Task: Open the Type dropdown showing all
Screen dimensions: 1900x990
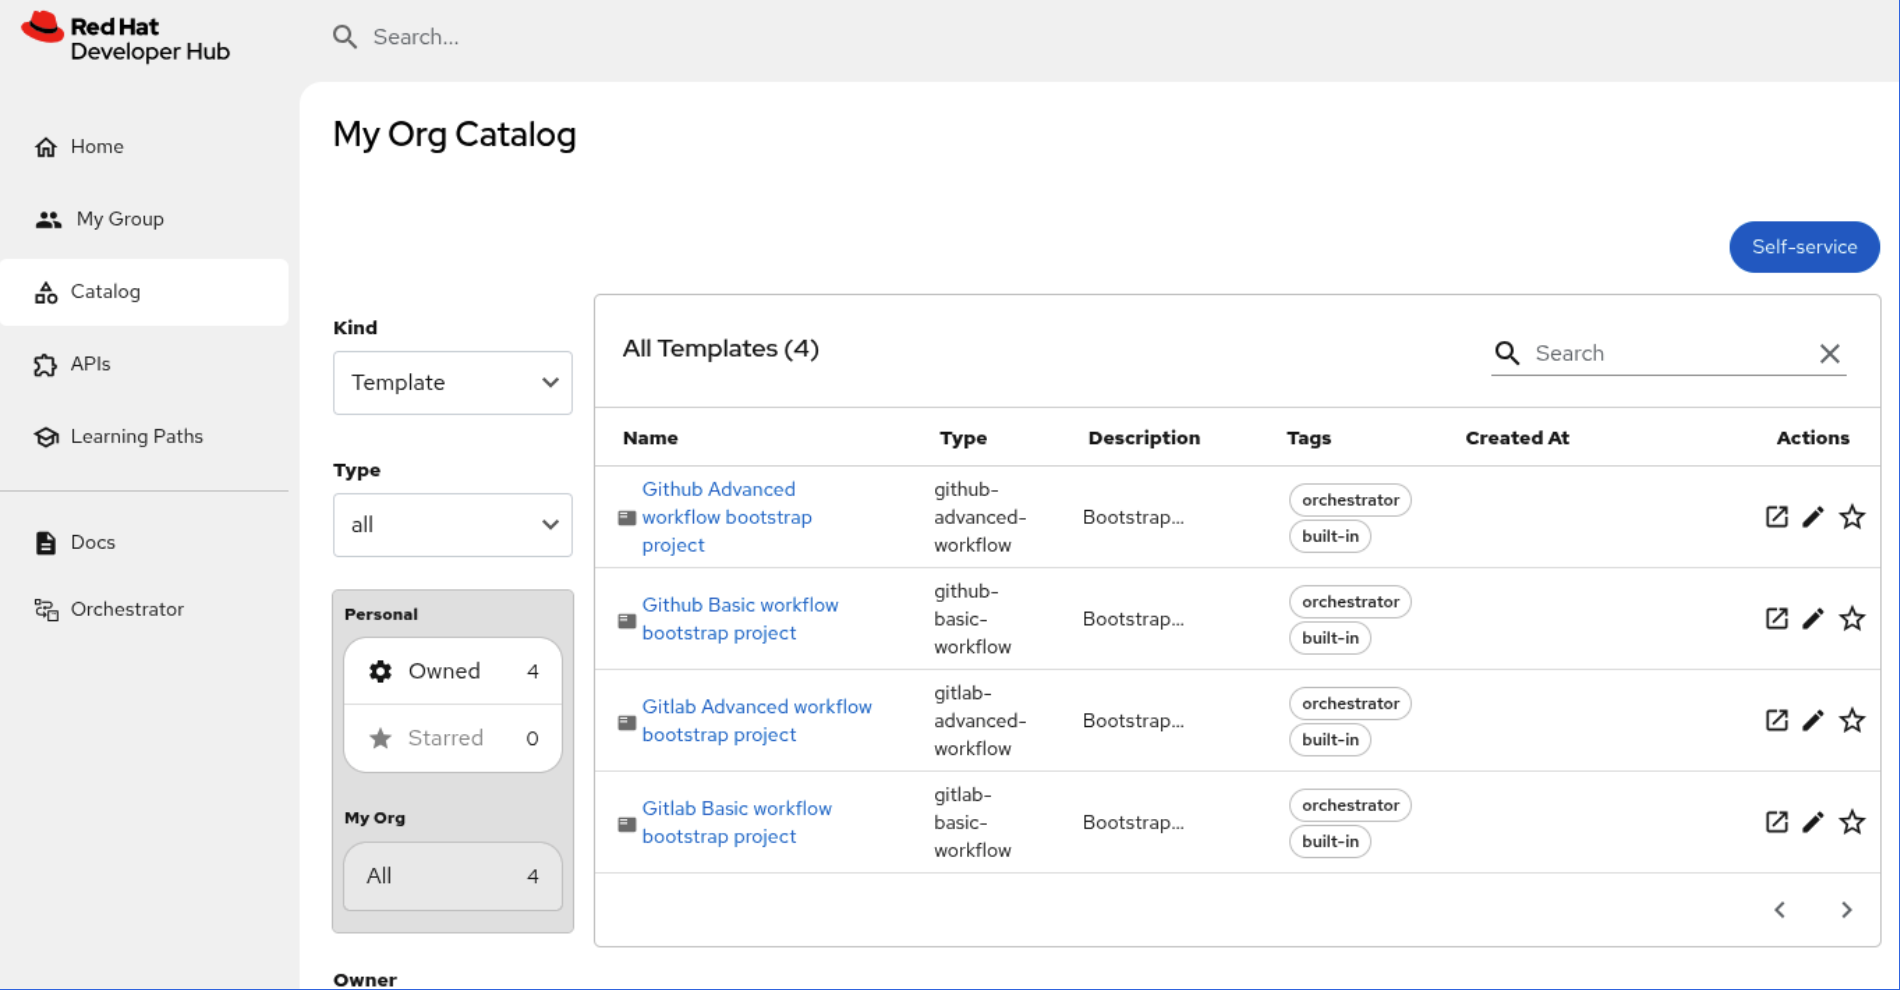Action: [452, 524]
